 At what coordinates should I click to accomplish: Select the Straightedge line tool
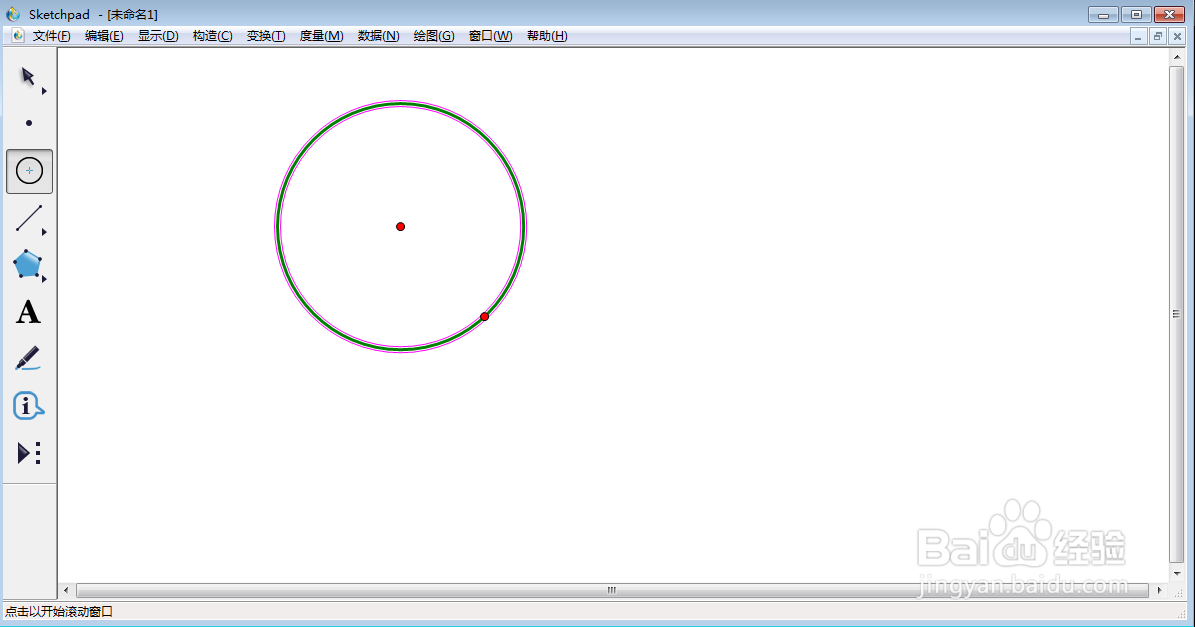[x=29, y=218]
